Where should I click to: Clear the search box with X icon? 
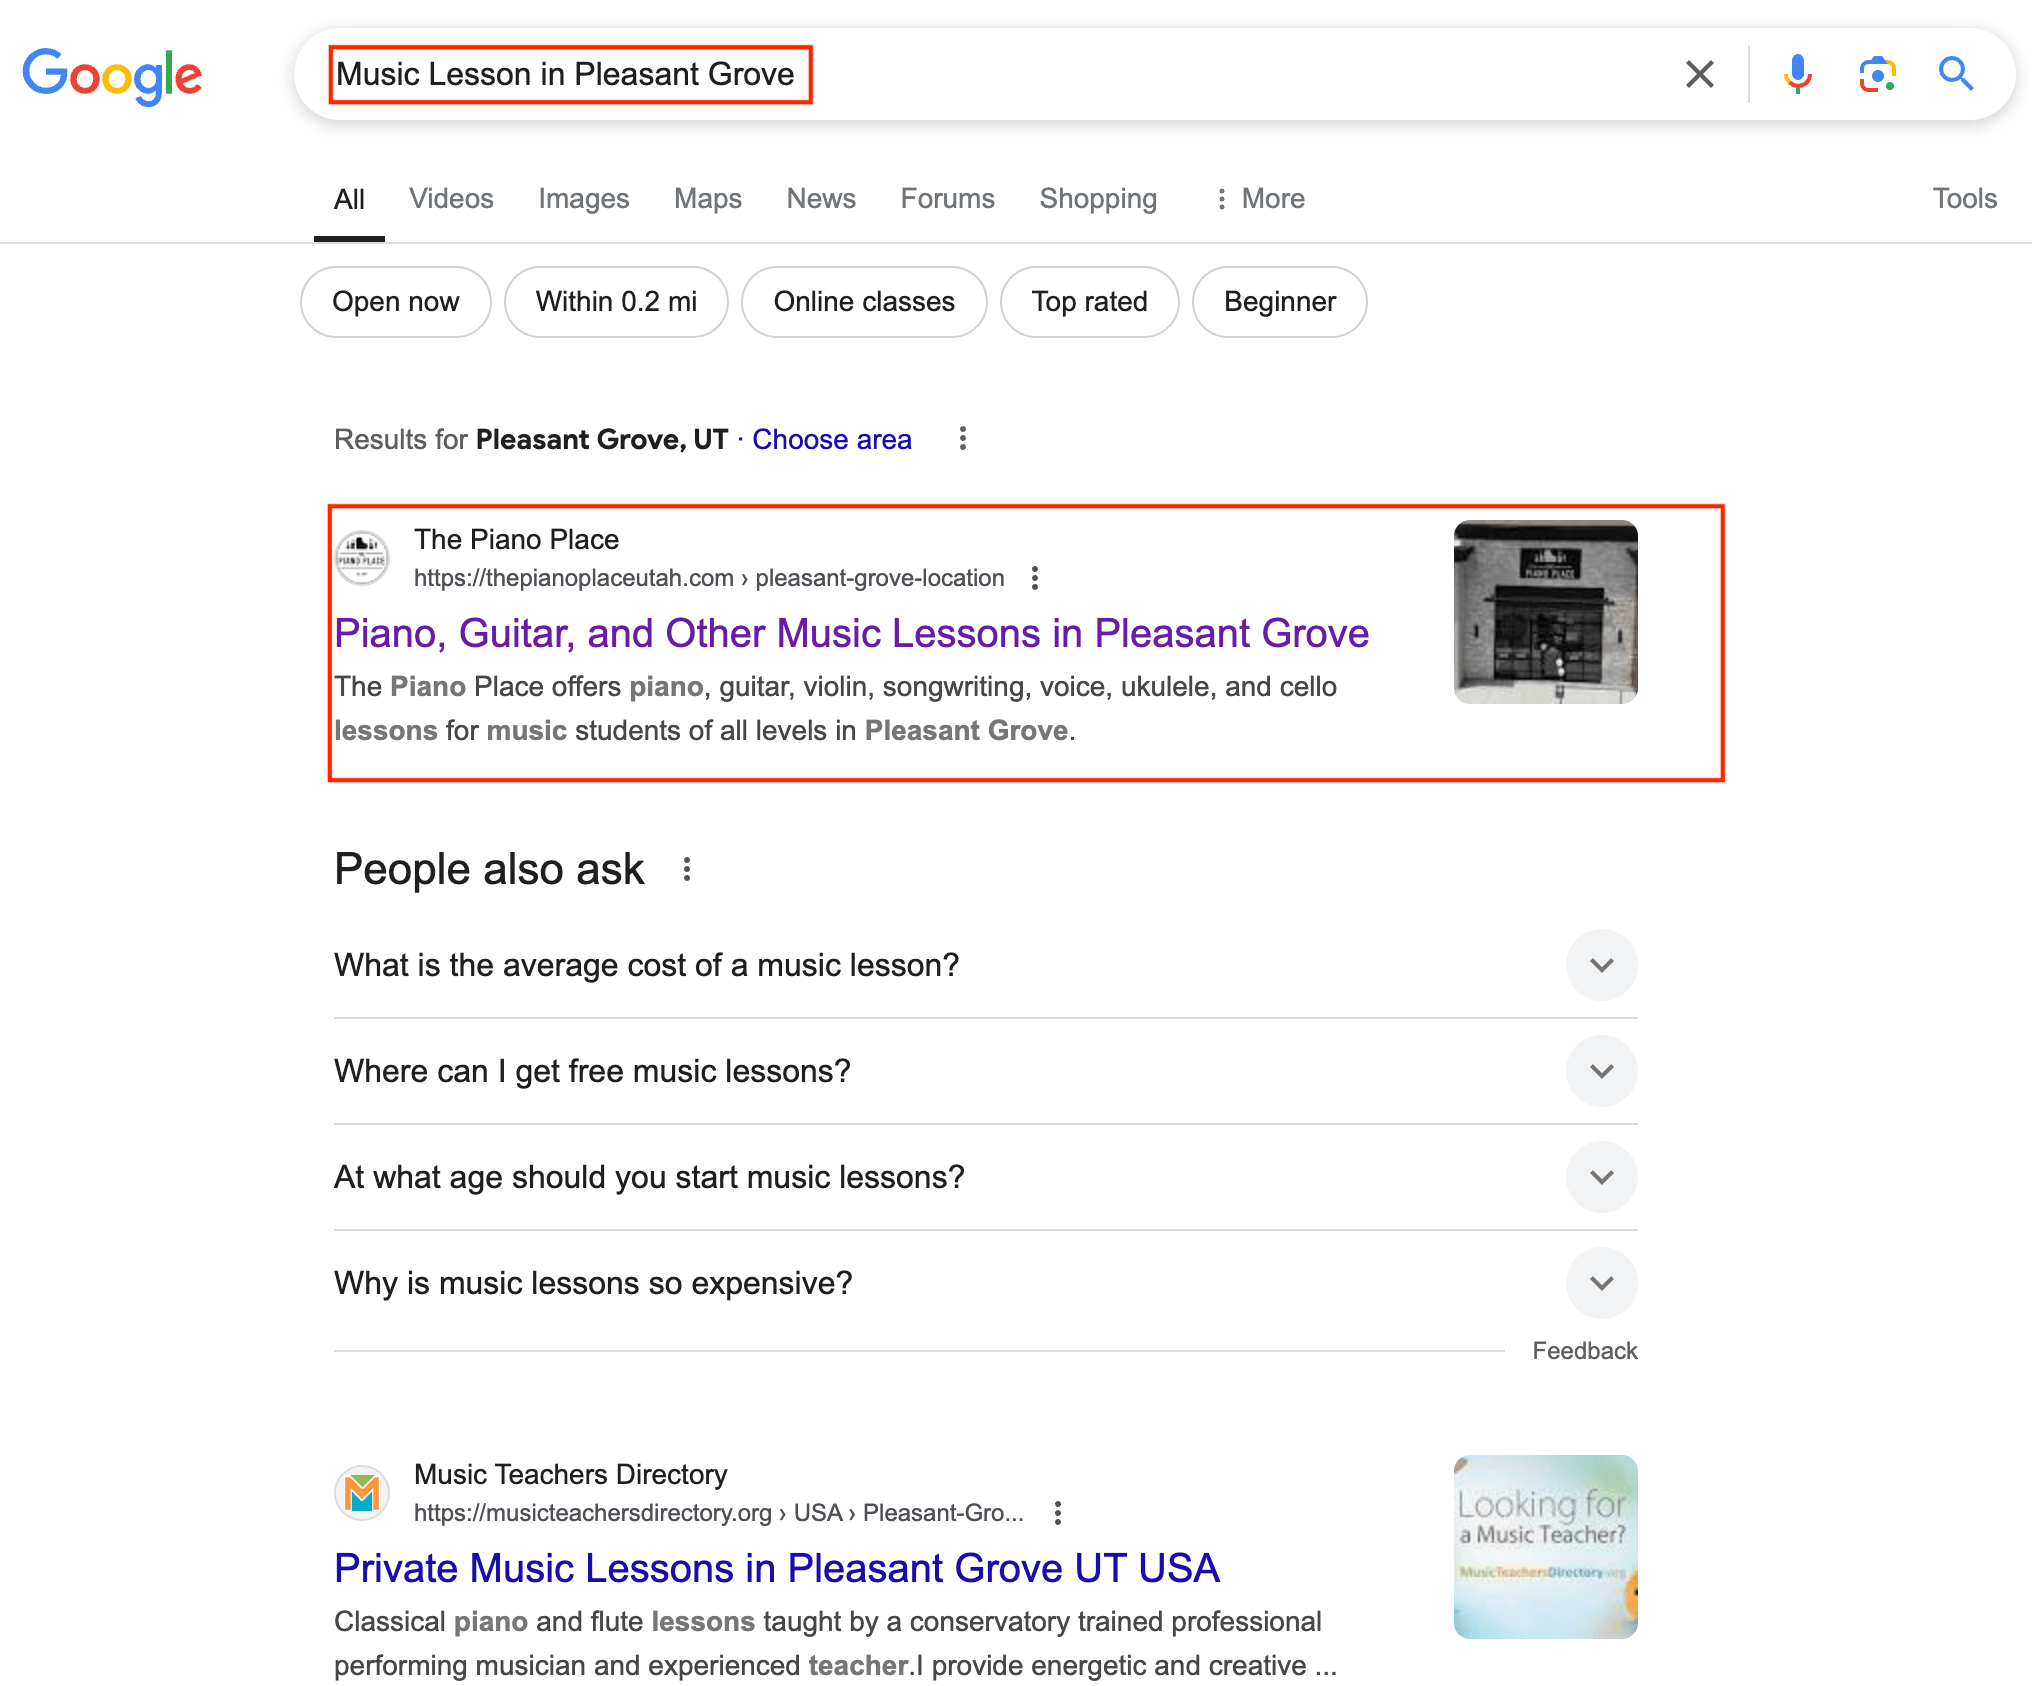point(1699,74)
